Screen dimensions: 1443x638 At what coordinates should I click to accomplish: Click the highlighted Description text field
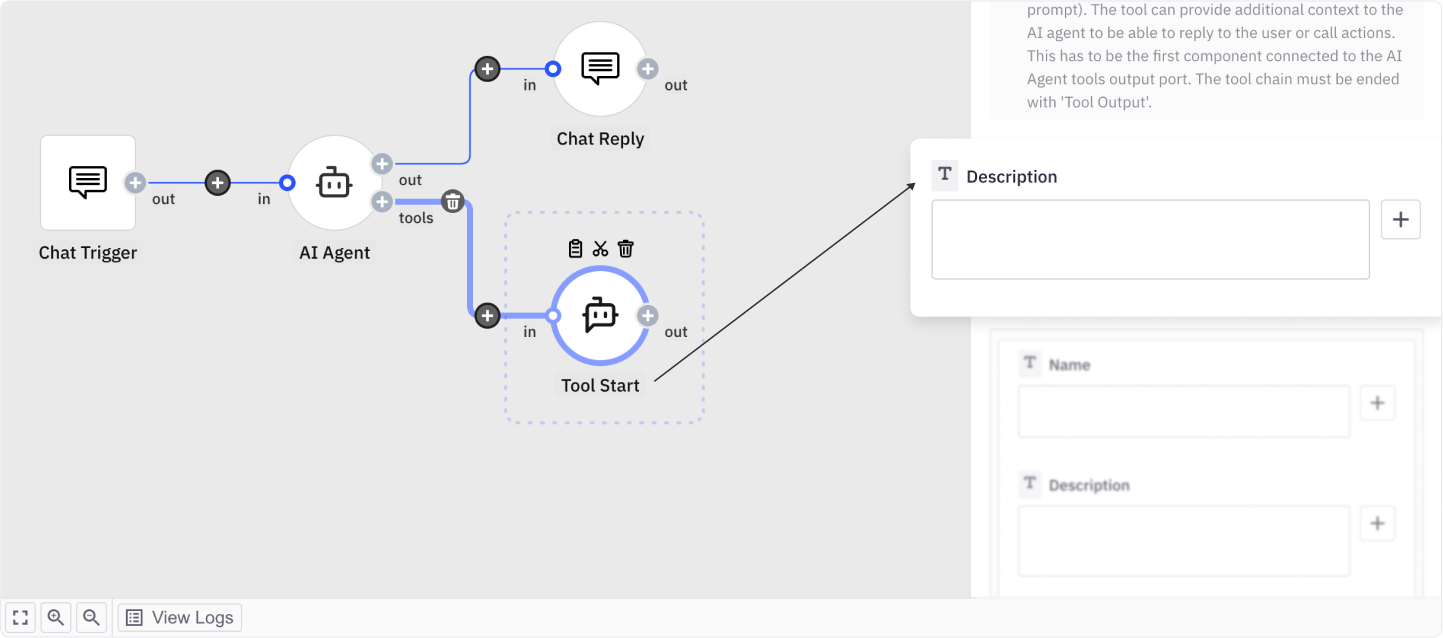click(1150, 240)
